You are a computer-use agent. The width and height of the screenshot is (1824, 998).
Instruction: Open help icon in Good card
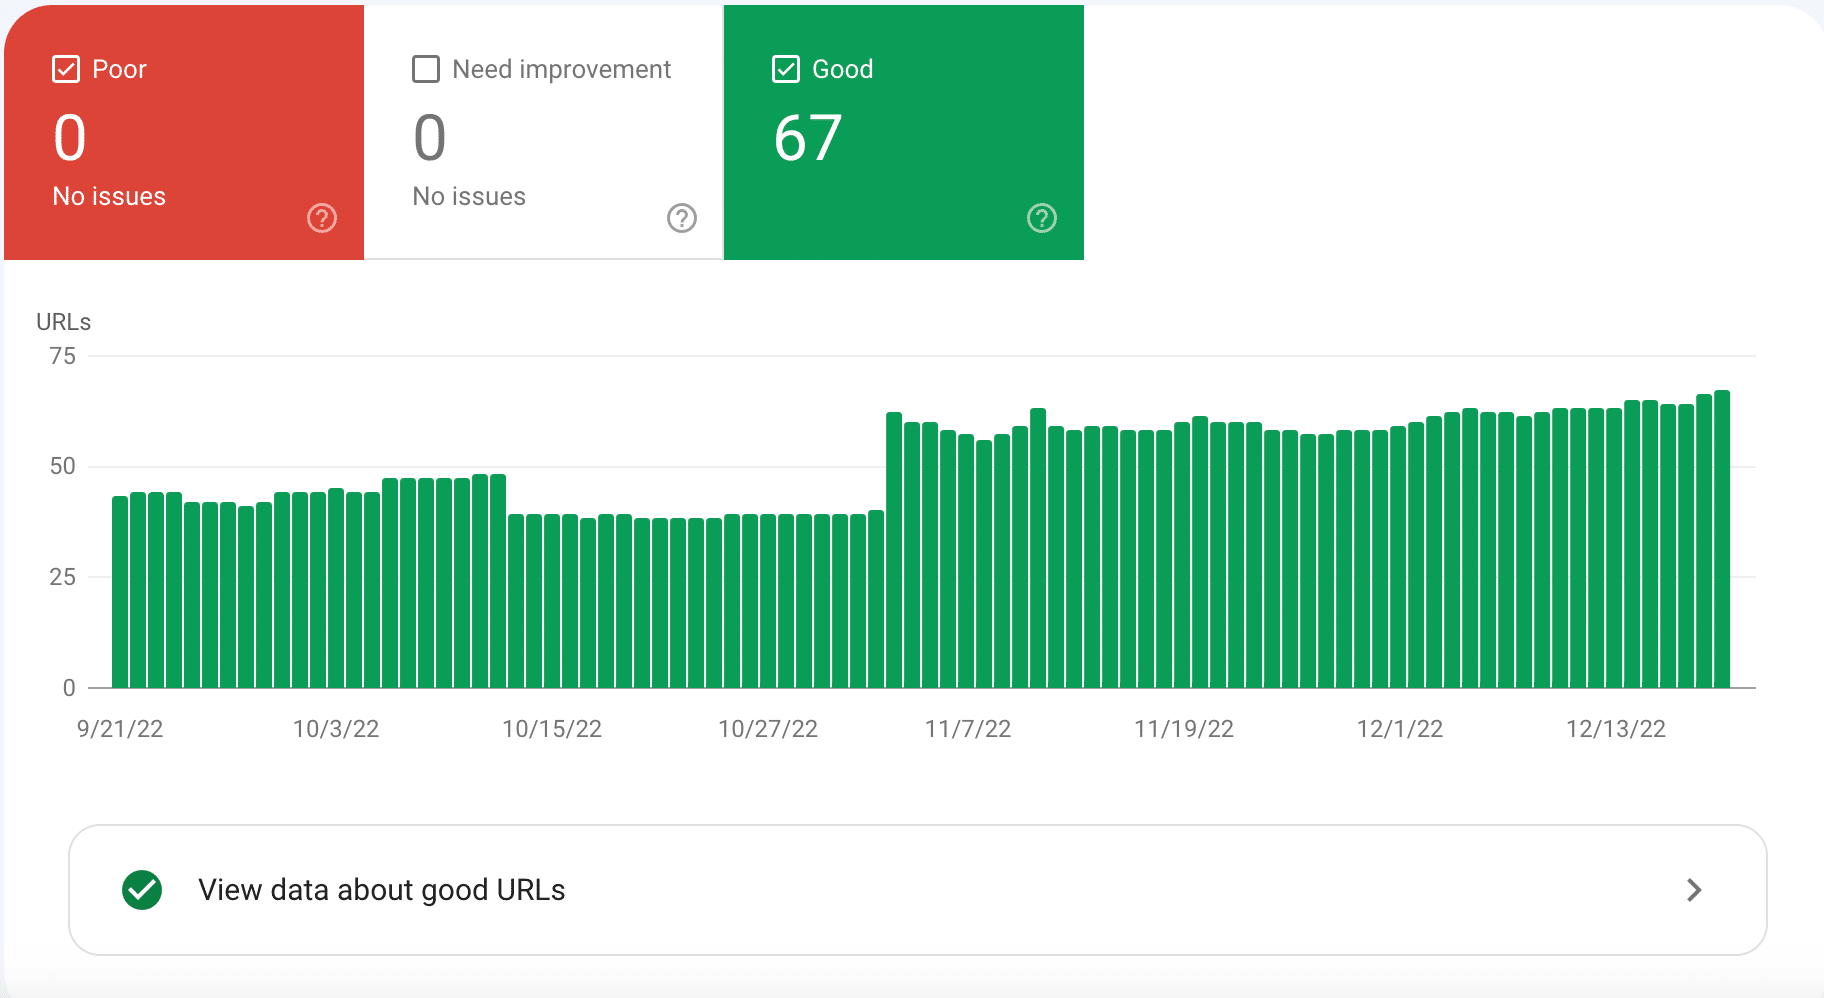(1042, 218)
